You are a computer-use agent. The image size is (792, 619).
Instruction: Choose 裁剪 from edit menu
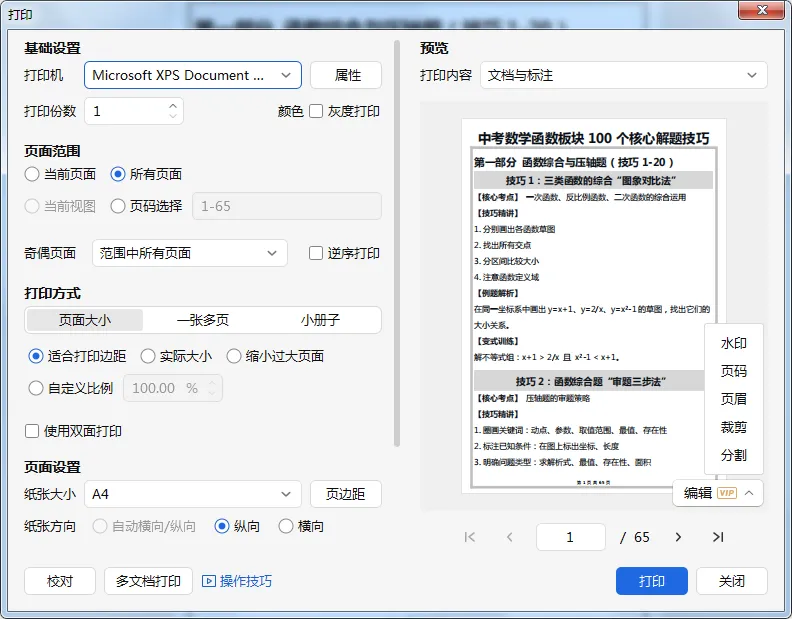coord(733,427)
